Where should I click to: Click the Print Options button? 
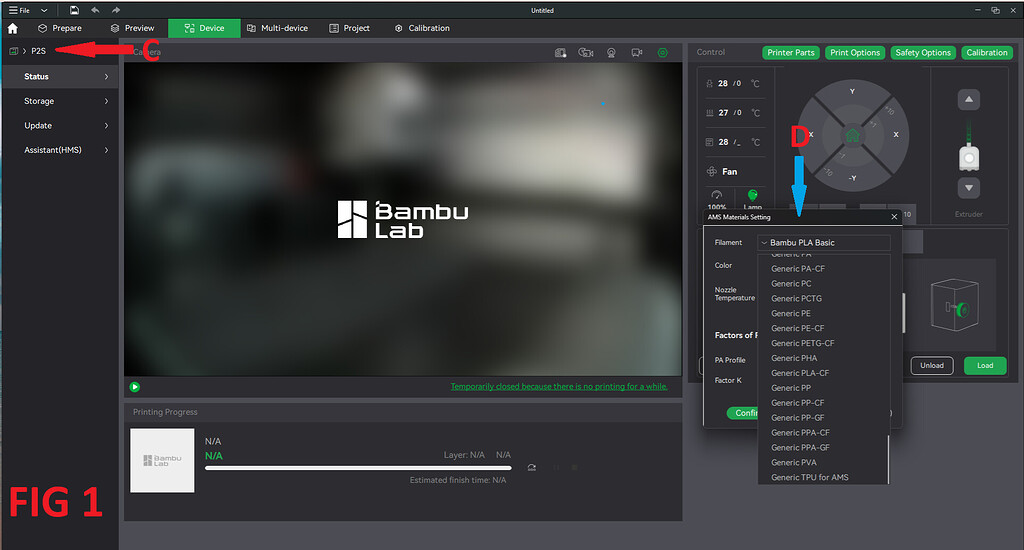855,53
